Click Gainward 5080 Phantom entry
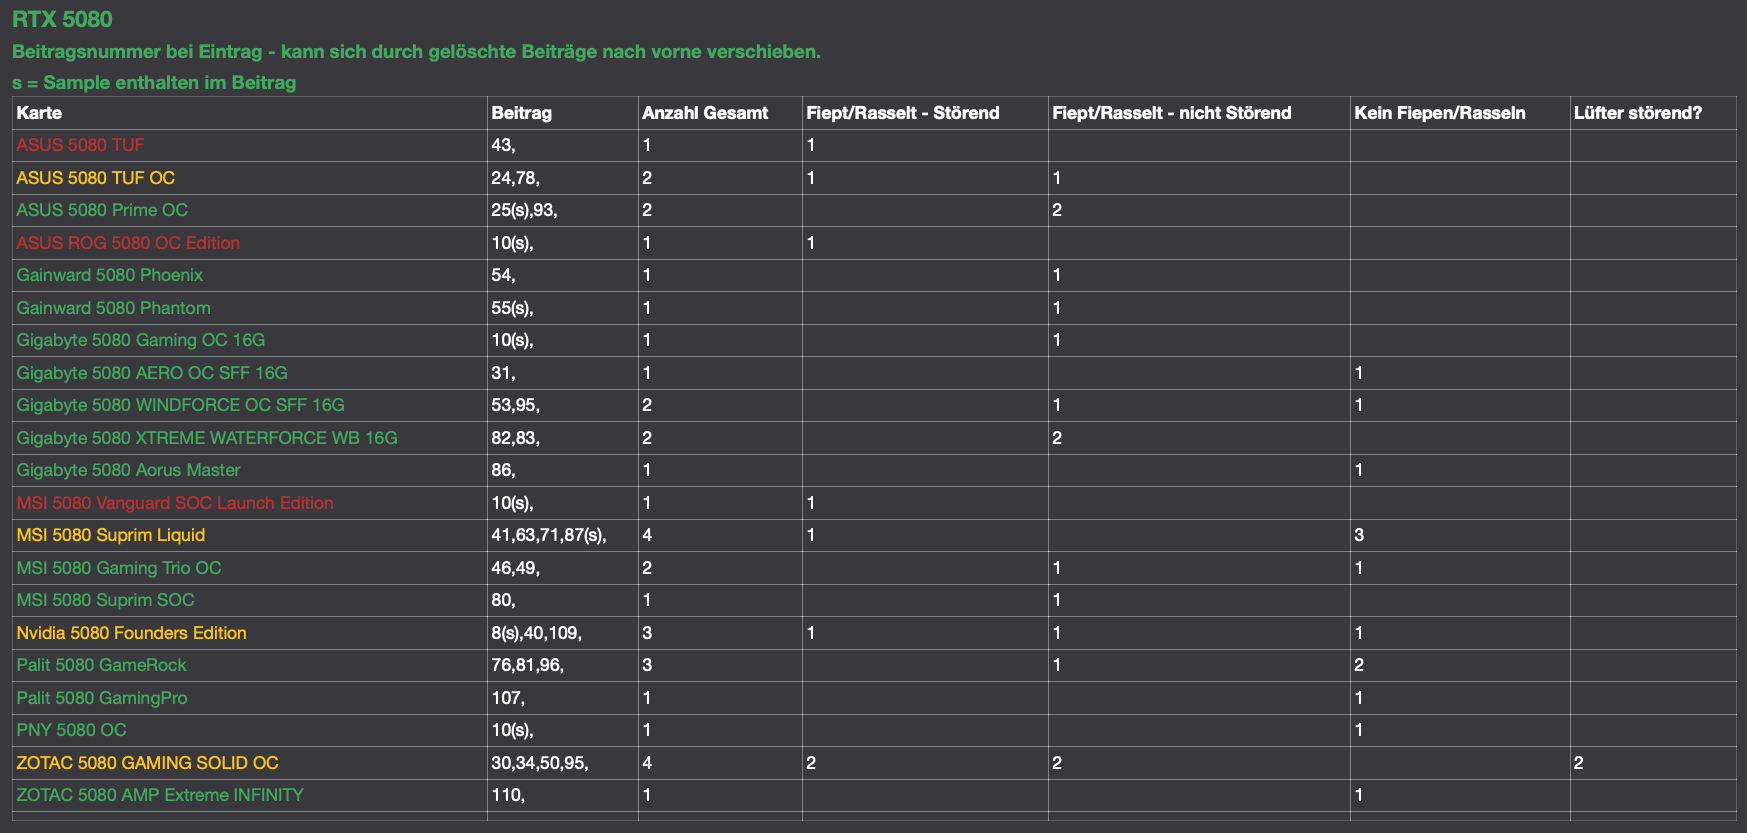 pyautogui.click(x=113, y=308)
